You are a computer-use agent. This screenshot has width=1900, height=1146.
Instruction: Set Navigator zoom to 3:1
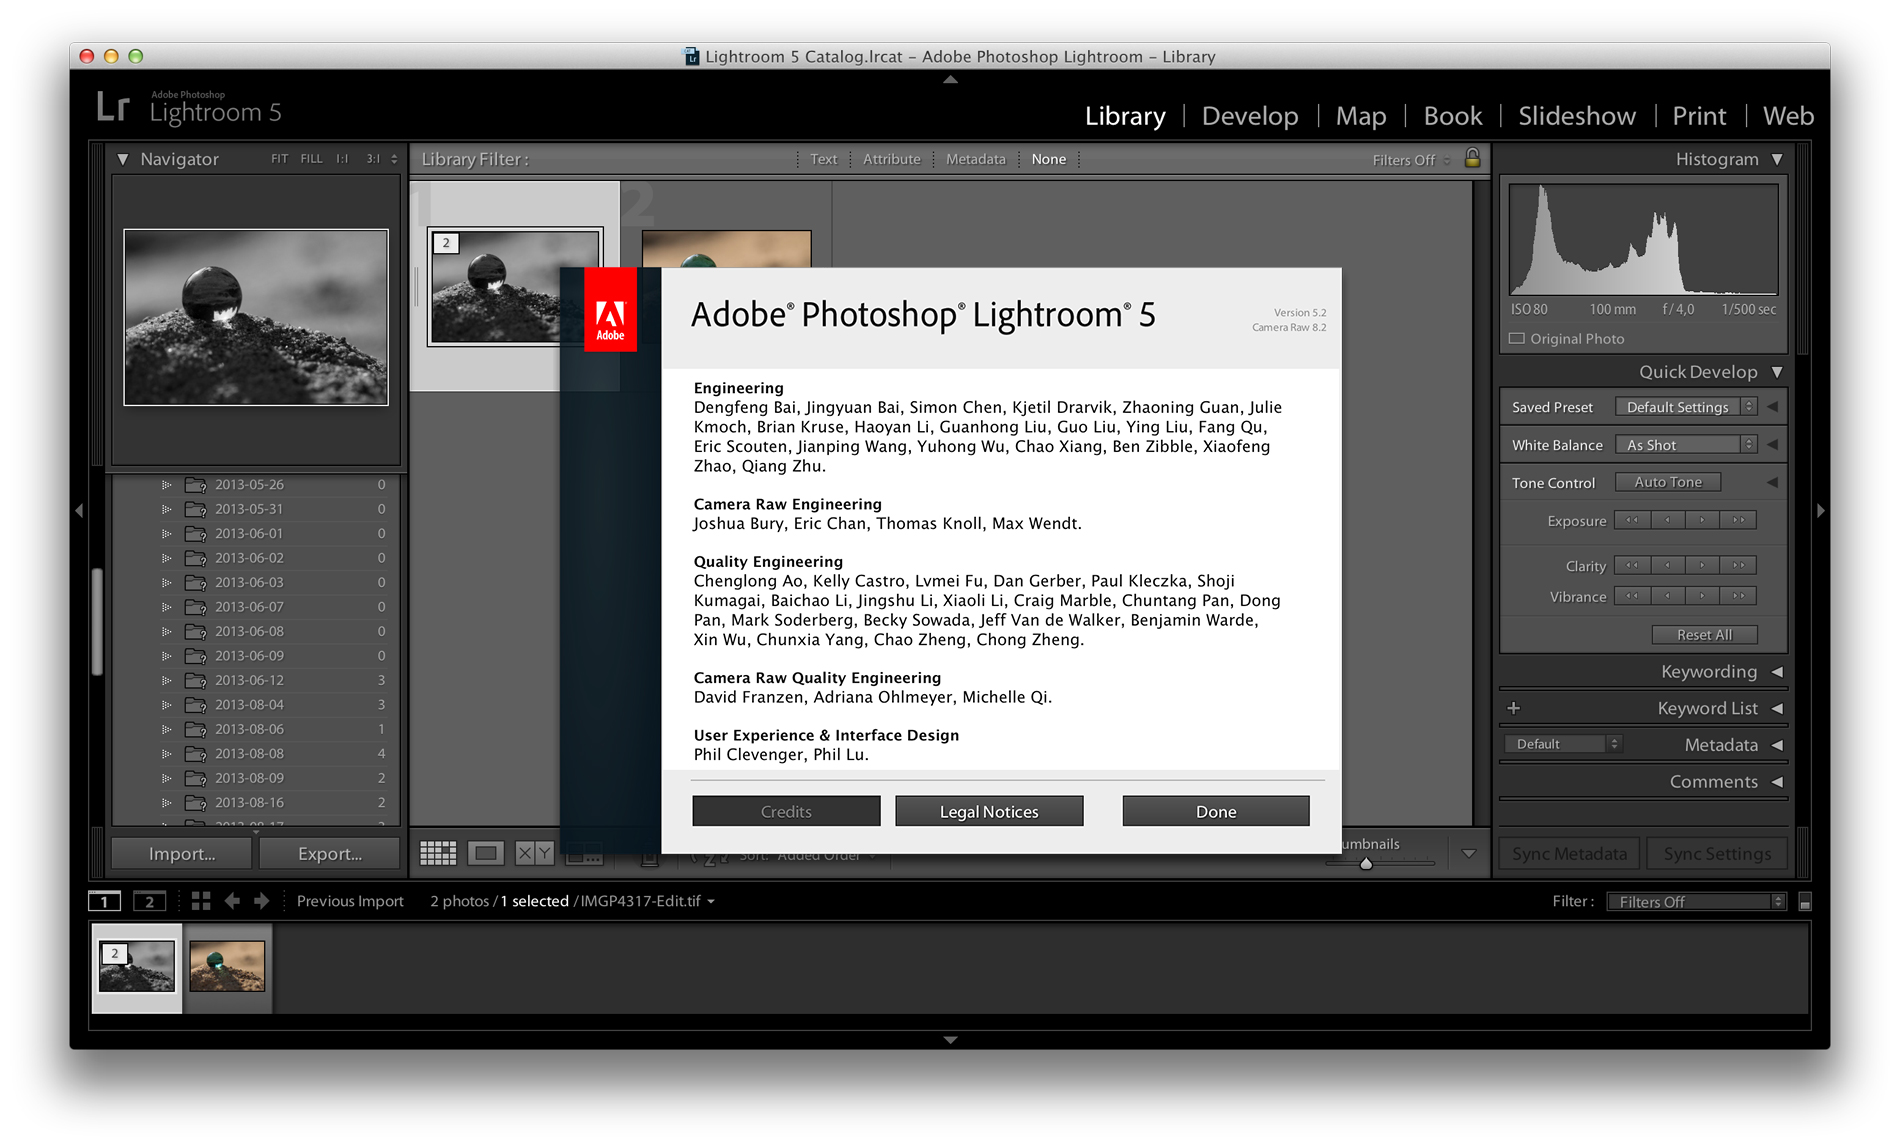(x=373, y=159)
